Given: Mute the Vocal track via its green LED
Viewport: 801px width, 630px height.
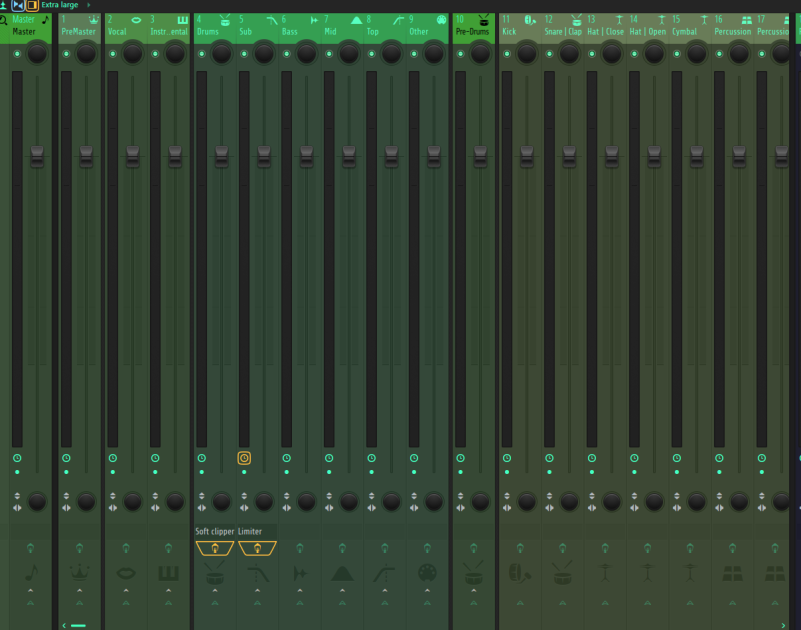Looking at the screenshot, I should [x=113, y=54].
